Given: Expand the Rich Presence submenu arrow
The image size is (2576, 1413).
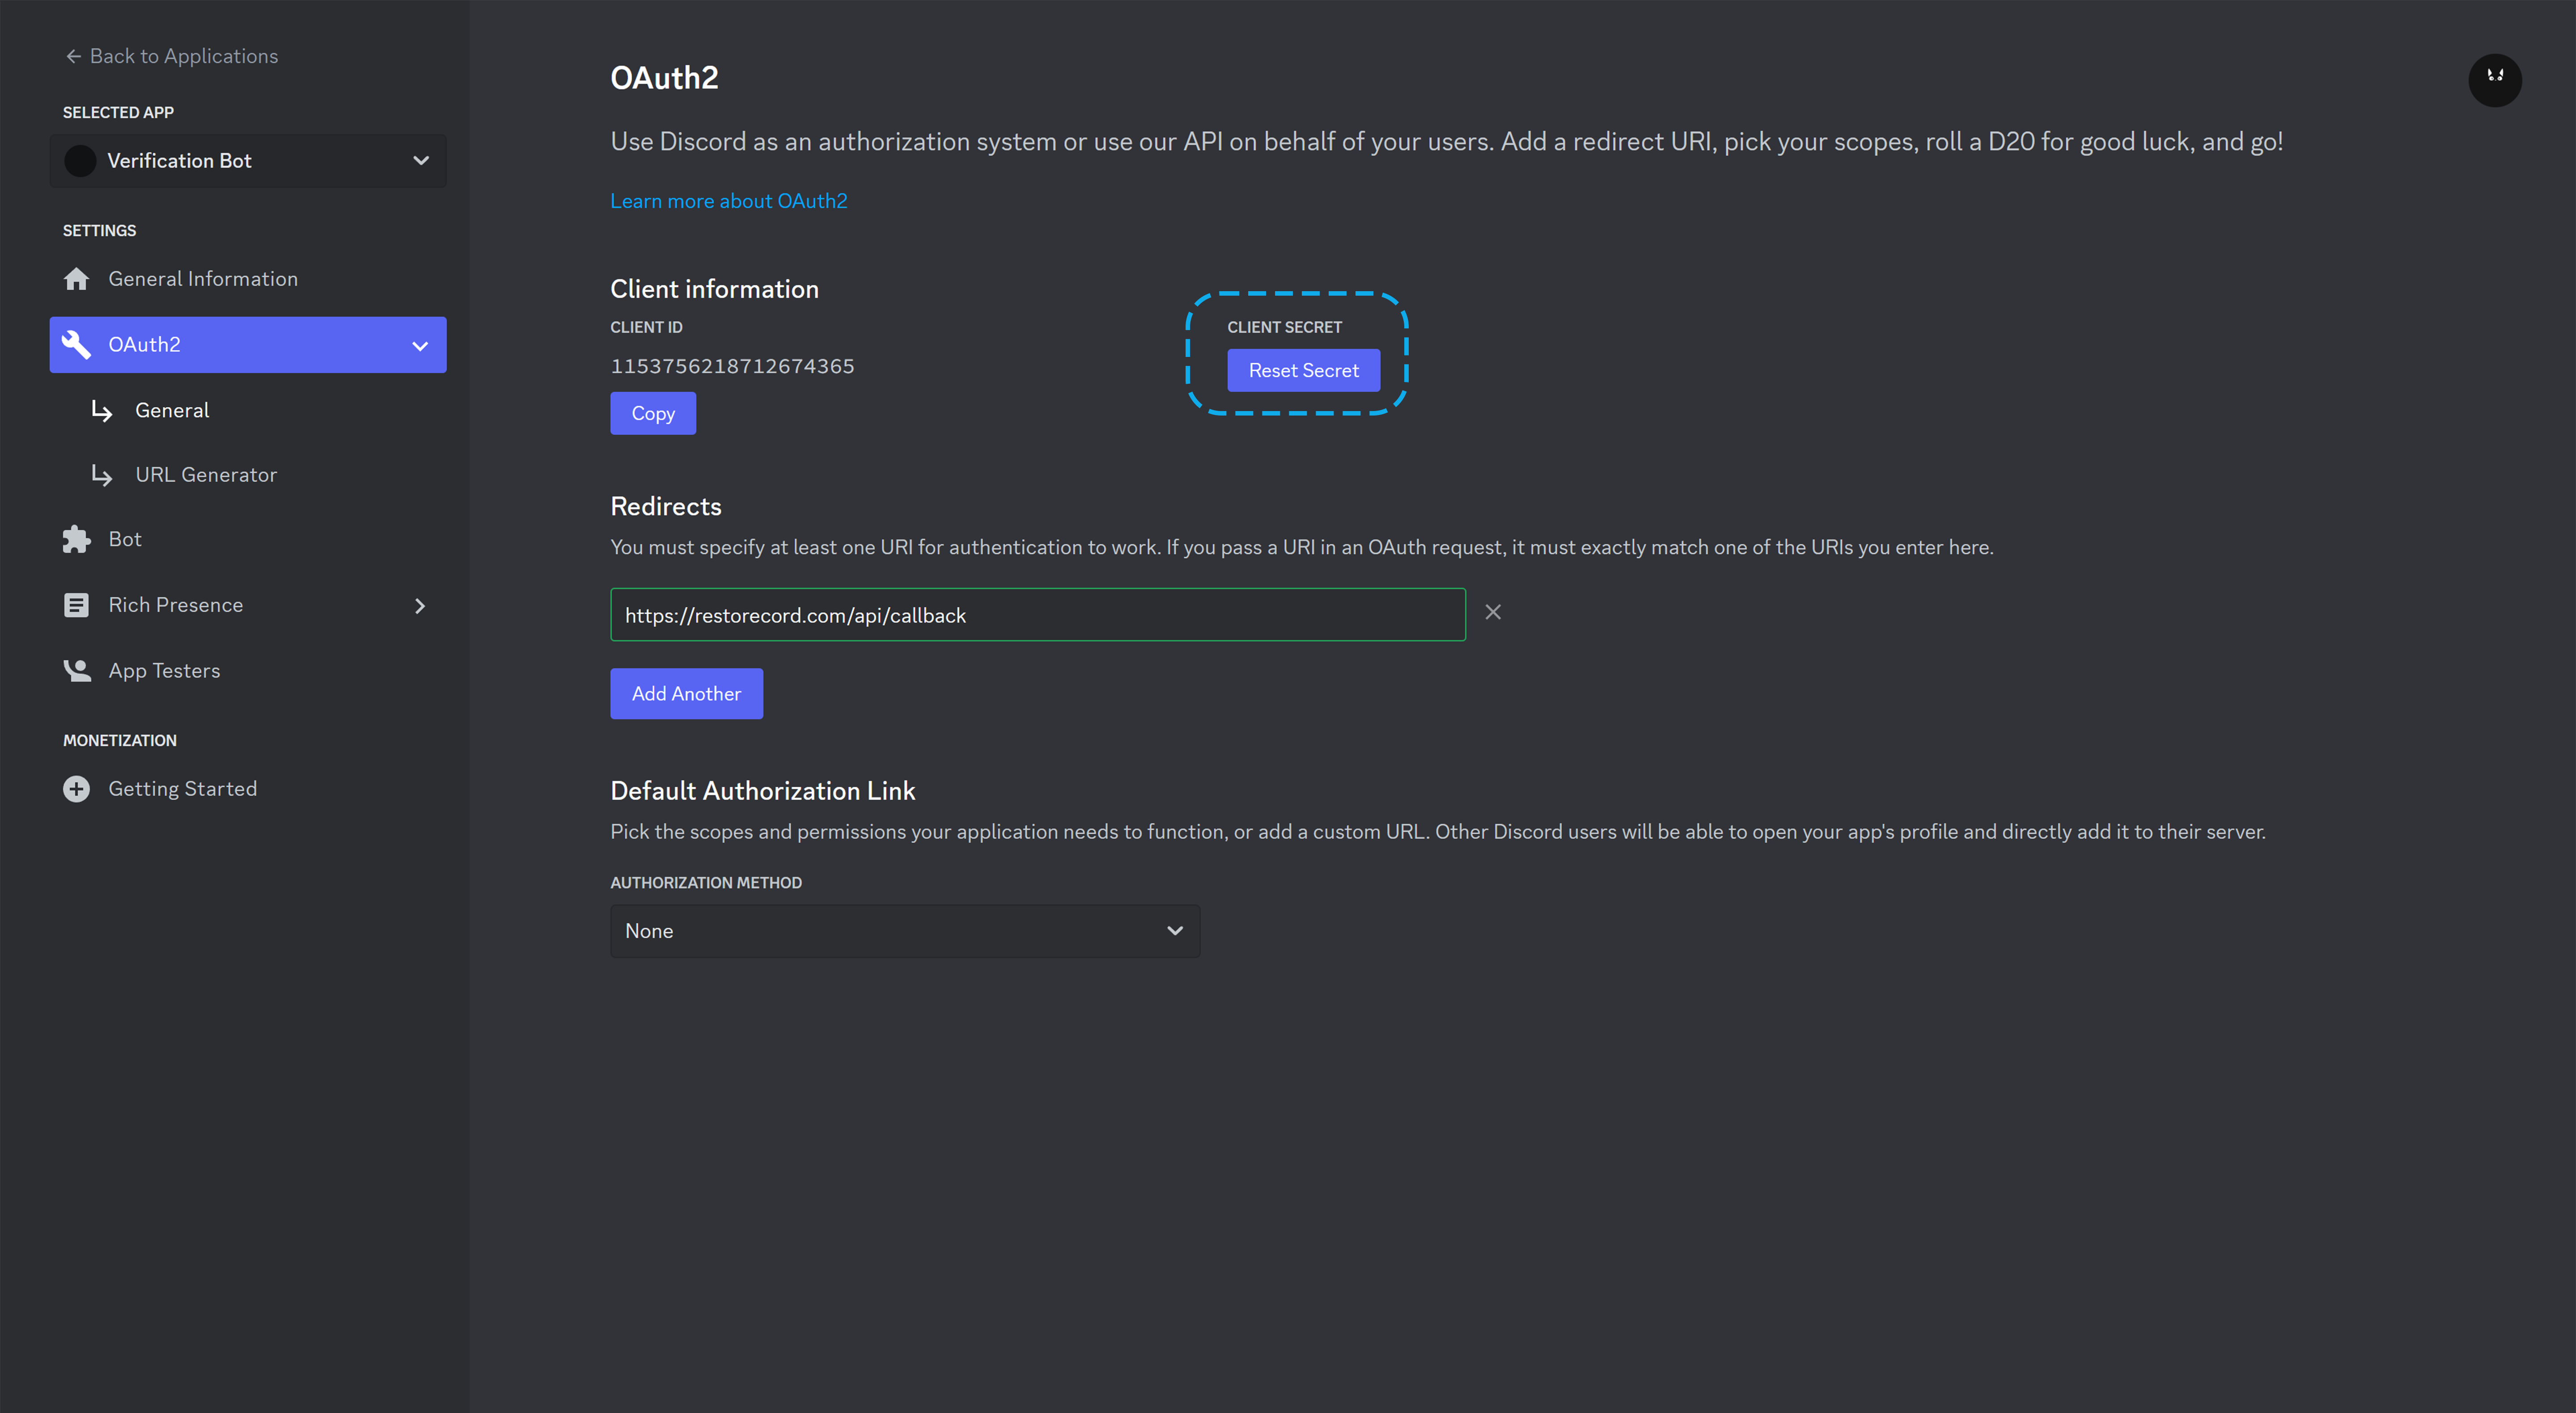Looking at the screenshot, I should [420, 606].
